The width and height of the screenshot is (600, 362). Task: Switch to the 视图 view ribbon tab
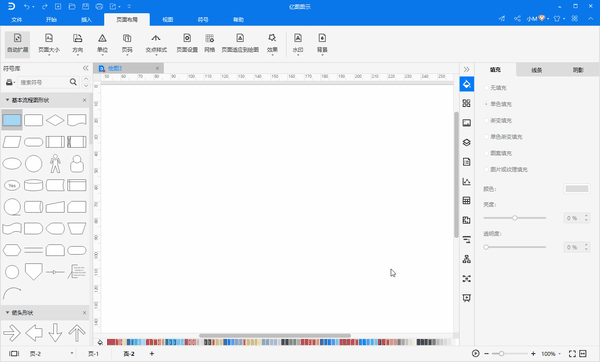pyautogui.click(x=168, y=20)
